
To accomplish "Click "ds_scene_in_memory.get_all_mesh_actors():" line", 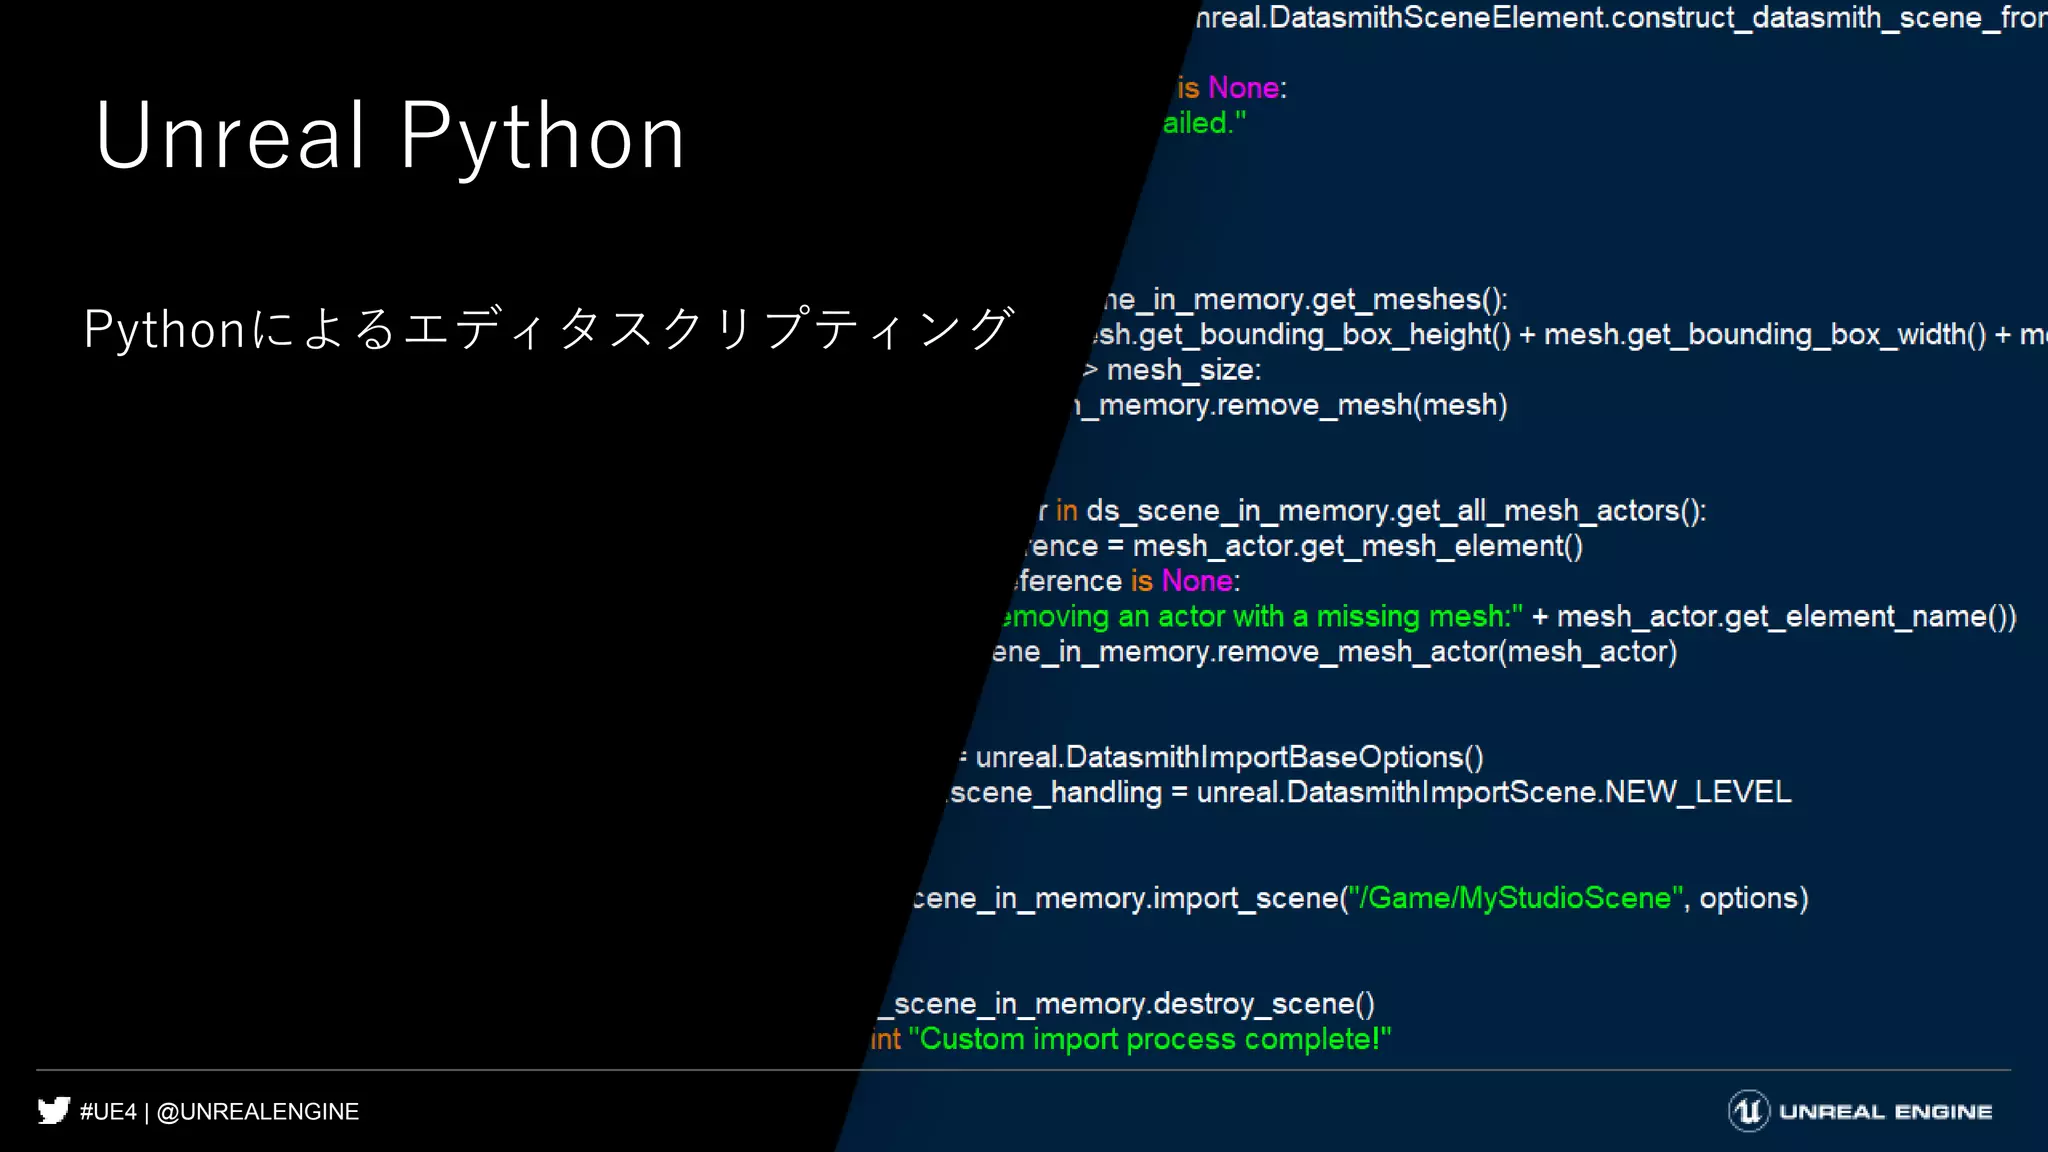I will pos(1396,511).
